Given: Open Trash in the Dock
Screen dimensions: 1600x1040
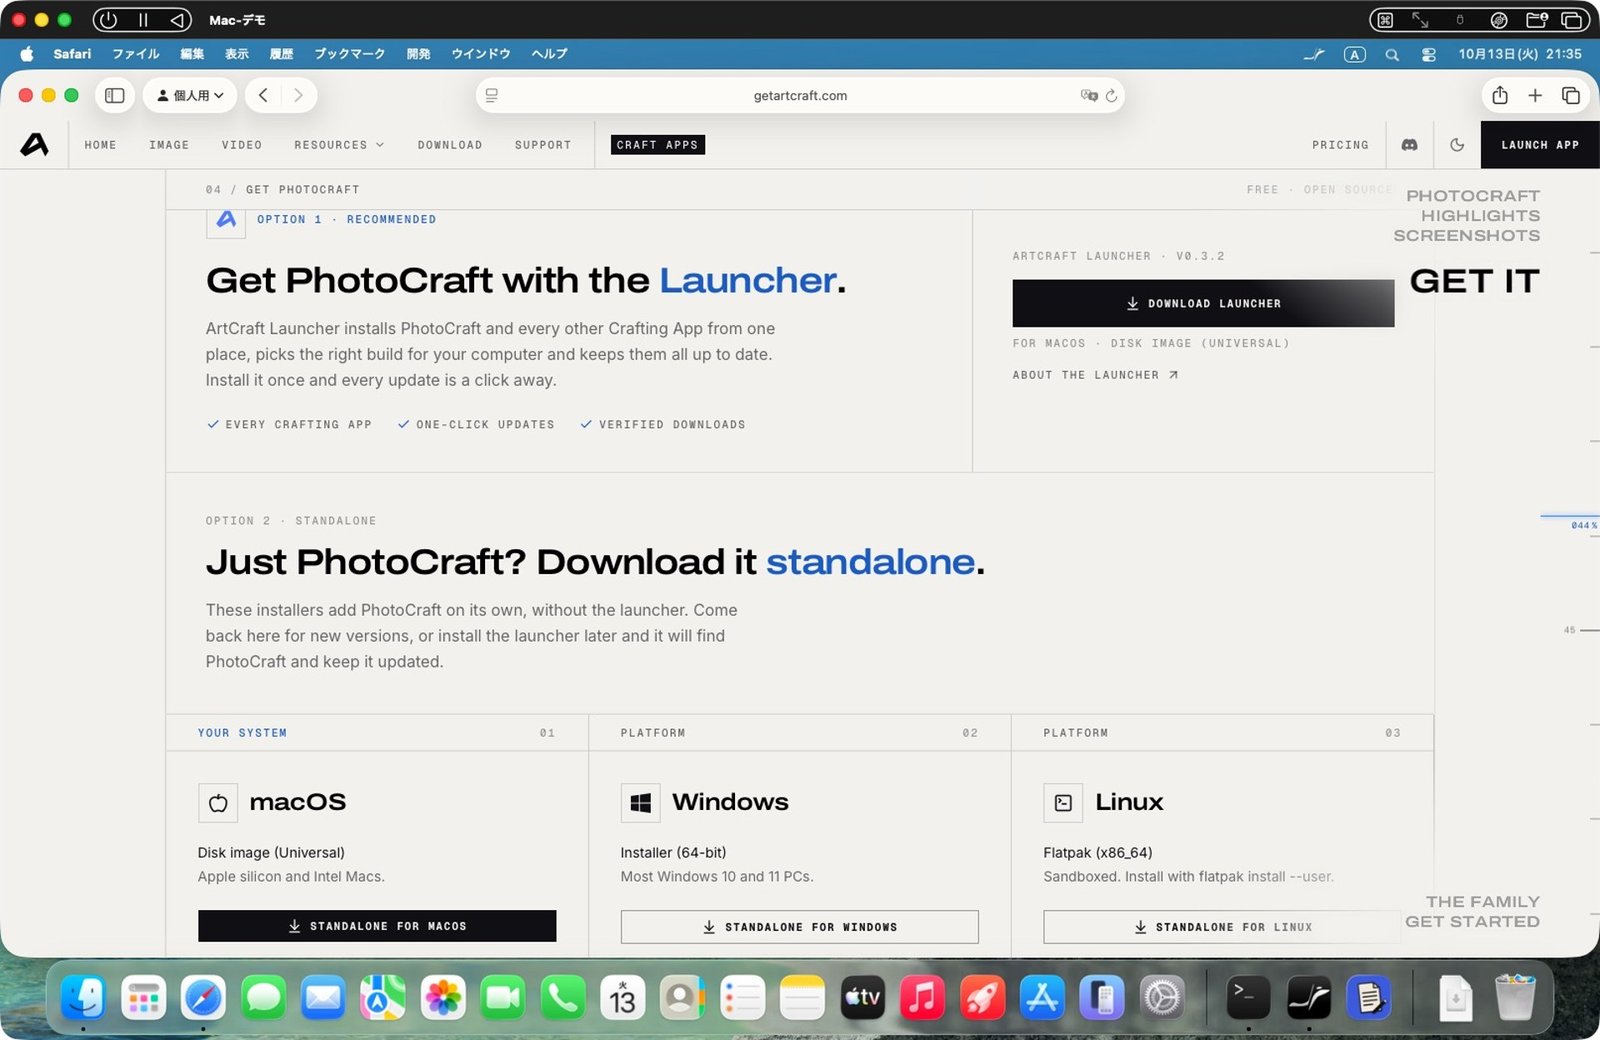Looking at the screenshot, I should [x=1515, y=997].
